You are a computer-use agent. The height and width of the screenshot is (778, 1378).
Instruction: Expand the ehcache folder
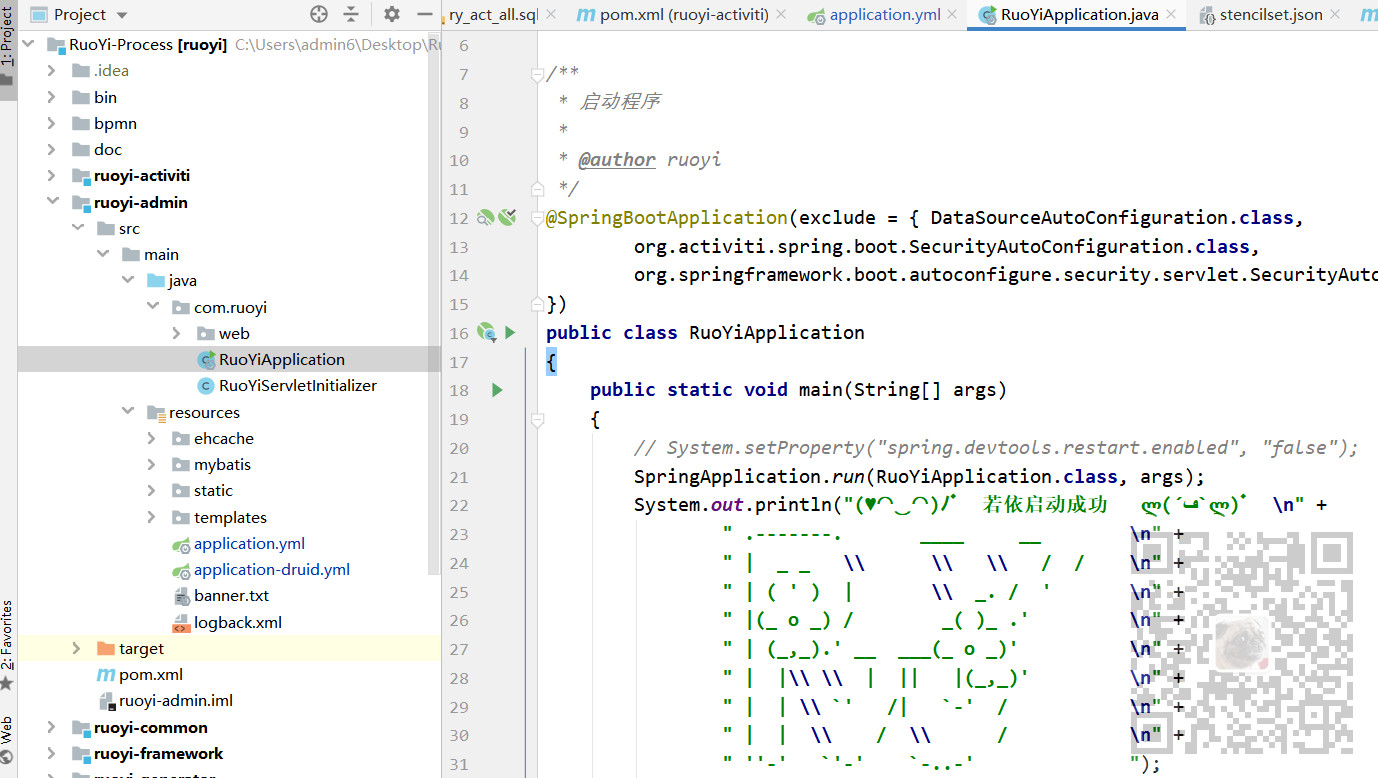point(151,438)
